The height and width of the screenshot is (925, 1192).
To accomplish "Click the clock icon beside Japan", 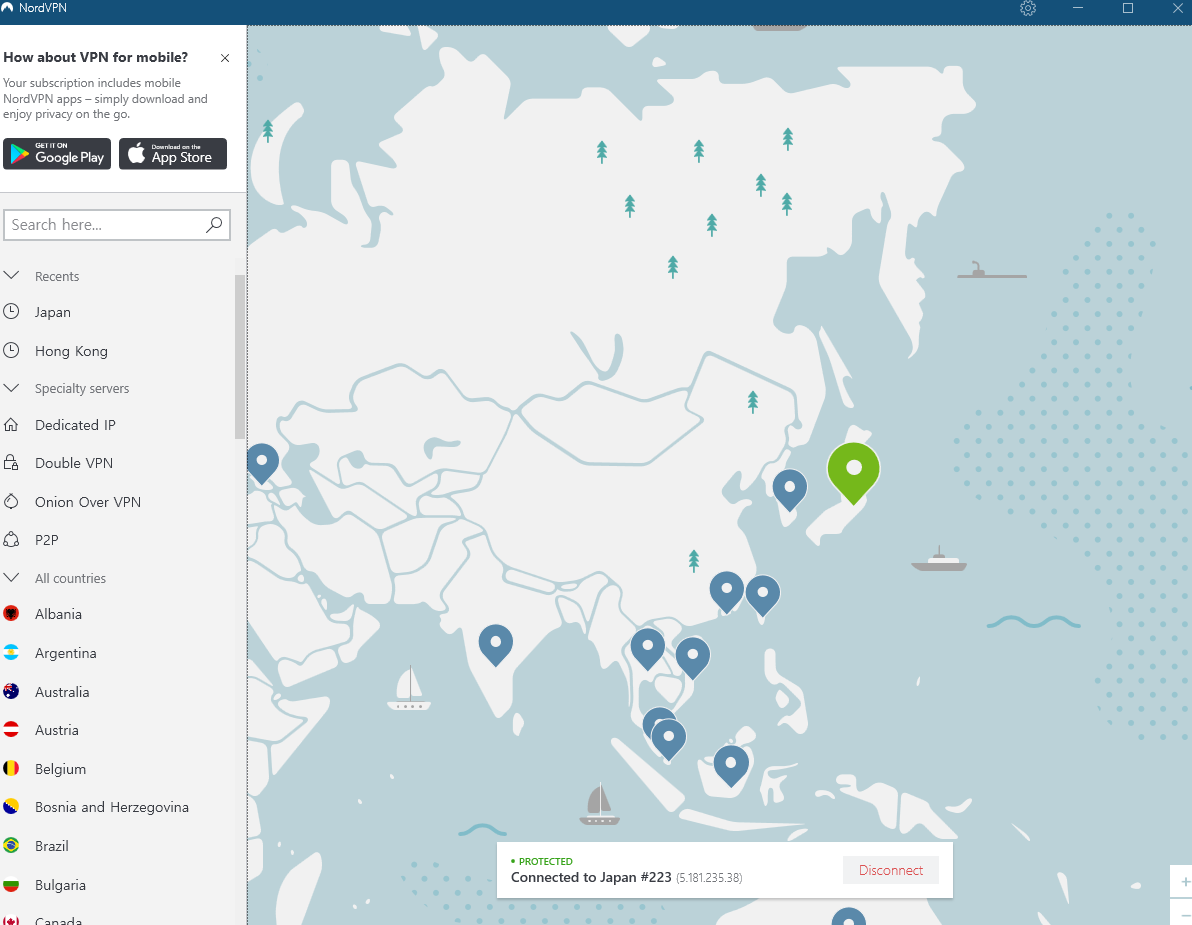I will 11,311.
